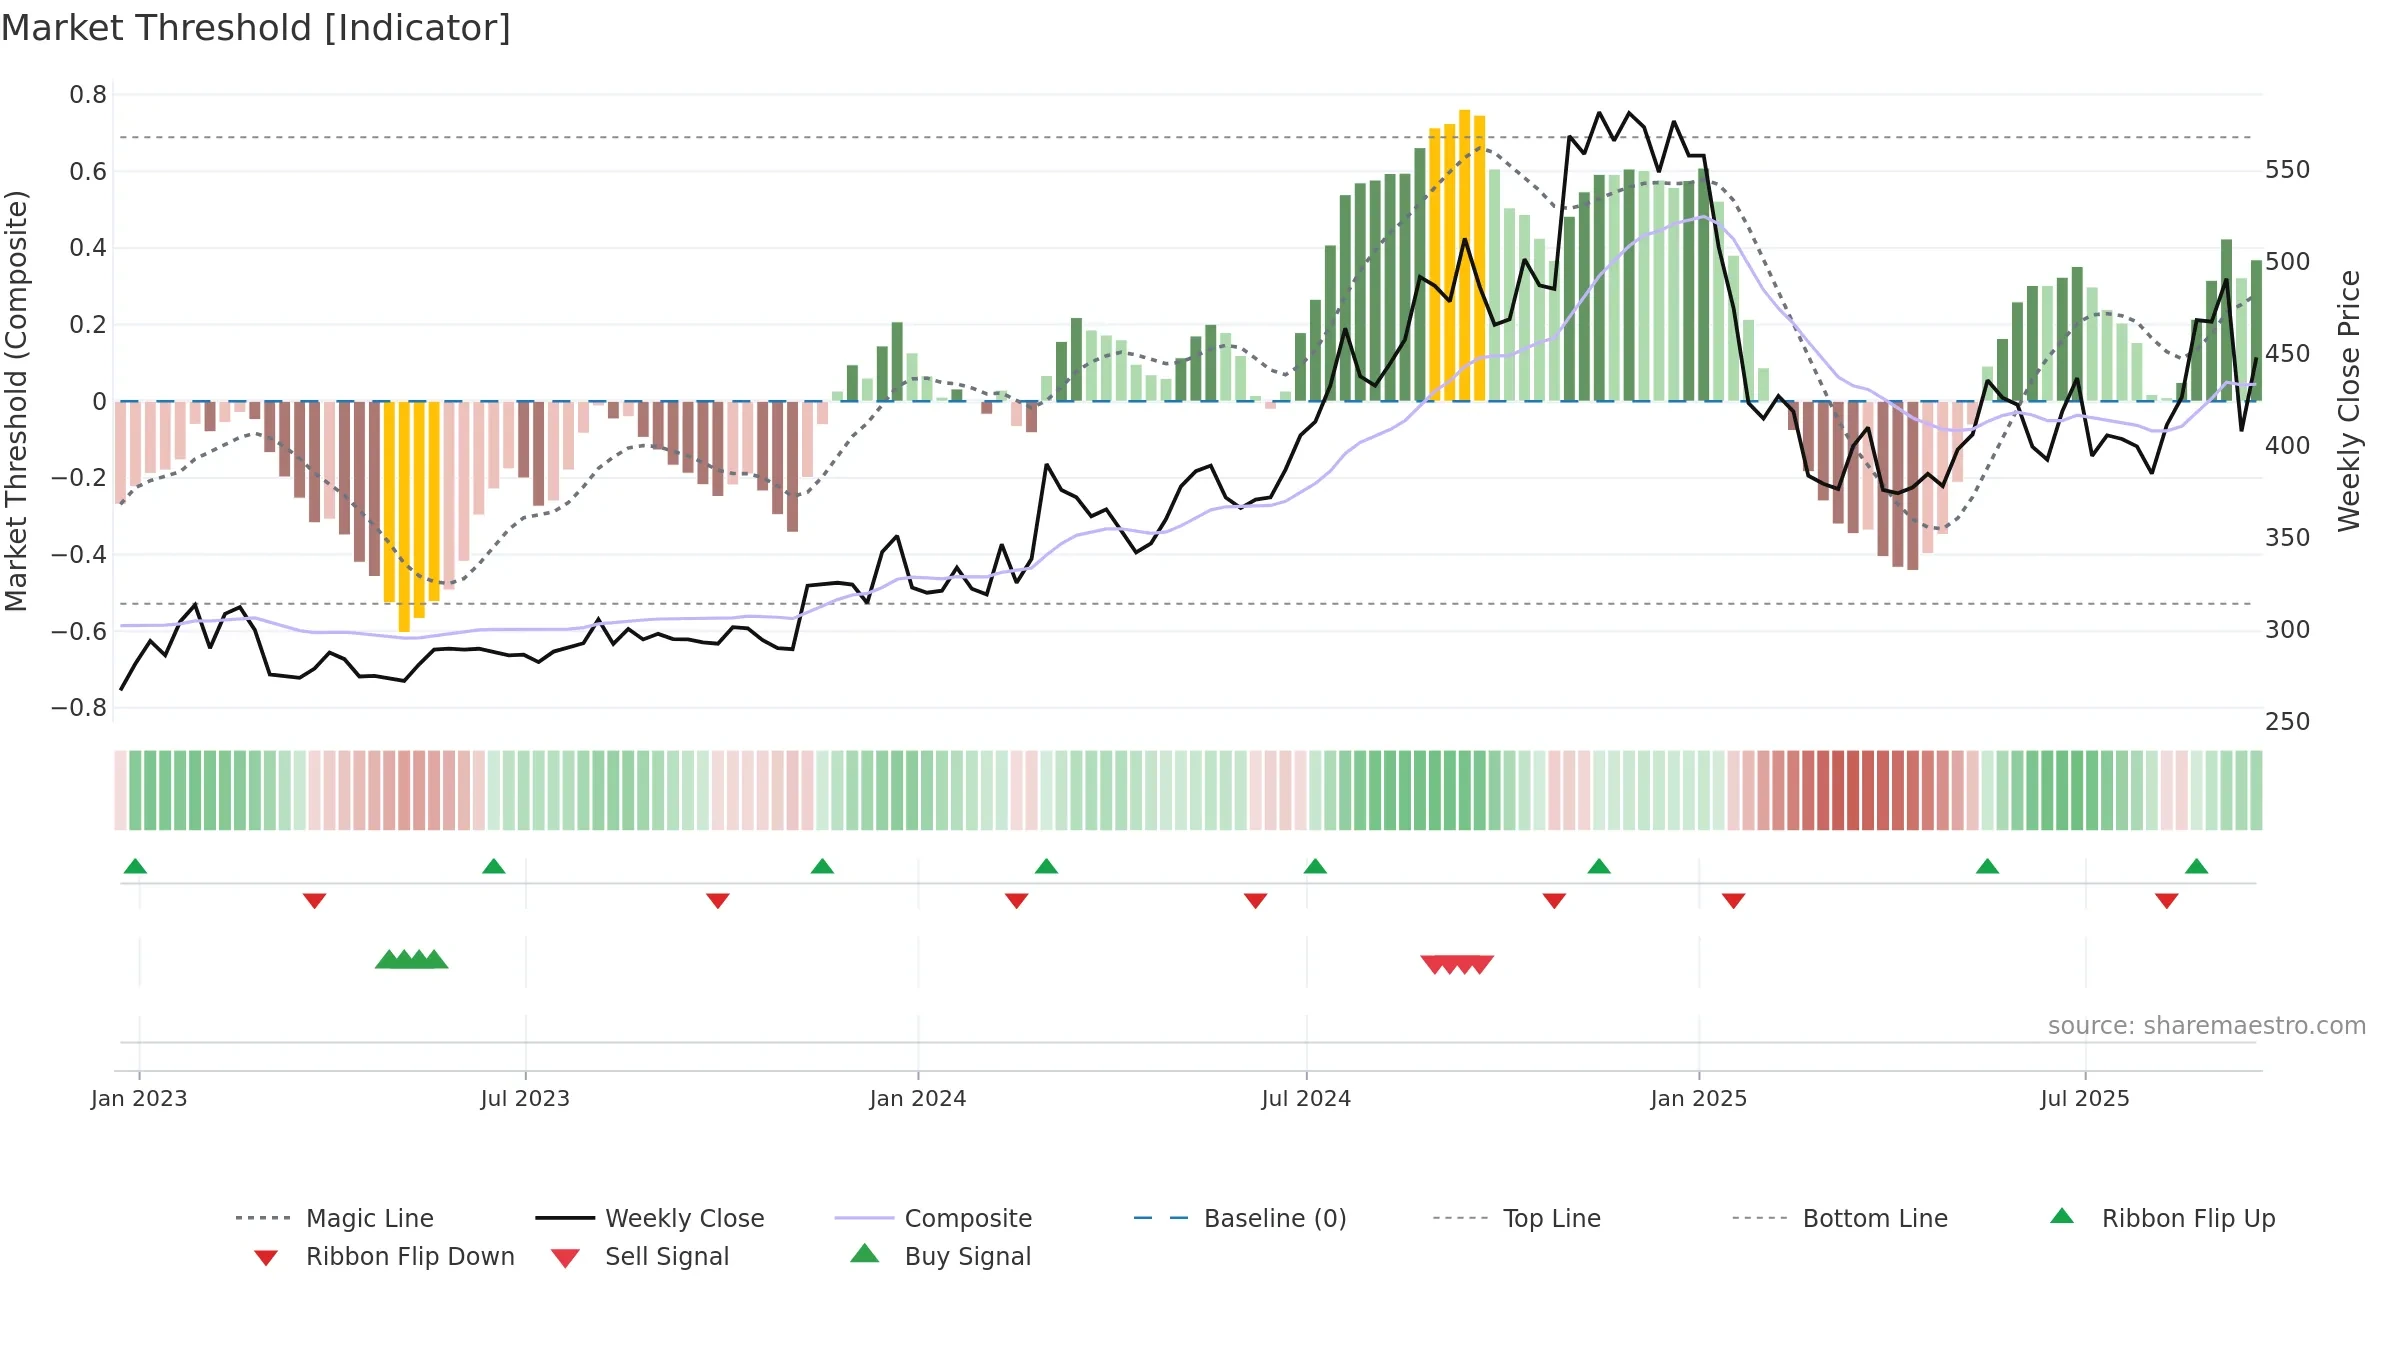Click the Weekly Close Price axis title
The height and width of the screenshot is (1350, 2400).
coord(2349,400)
